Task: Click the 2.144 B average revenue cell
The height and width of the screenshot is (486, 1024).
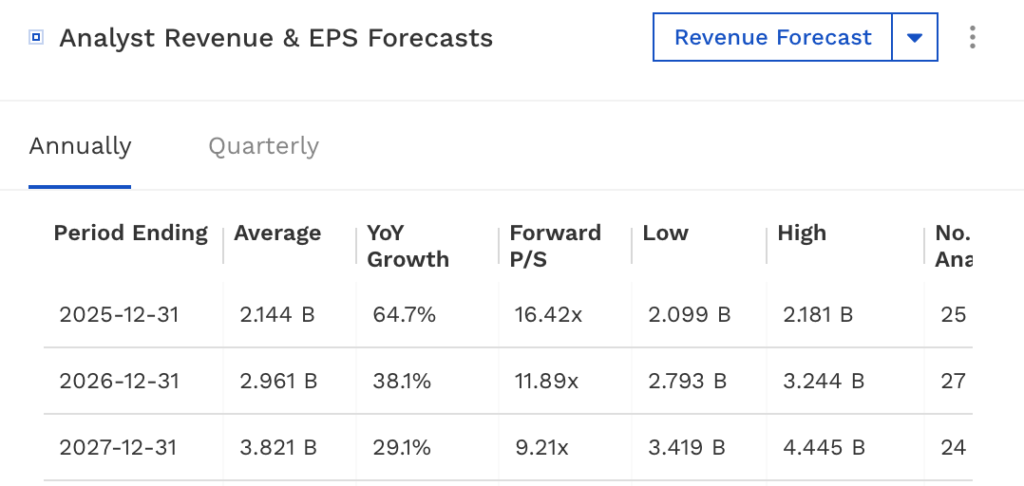Action: [277, 315]
